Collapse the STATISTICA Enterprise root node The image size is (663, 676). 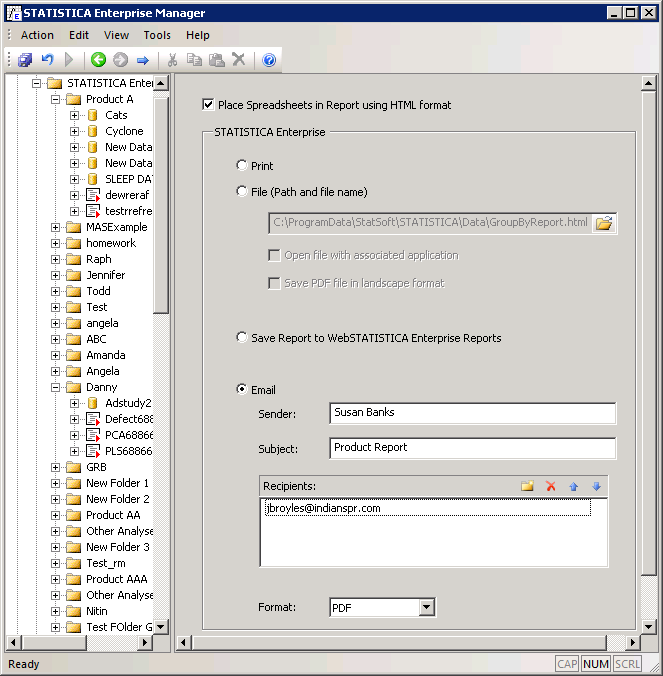36,83
